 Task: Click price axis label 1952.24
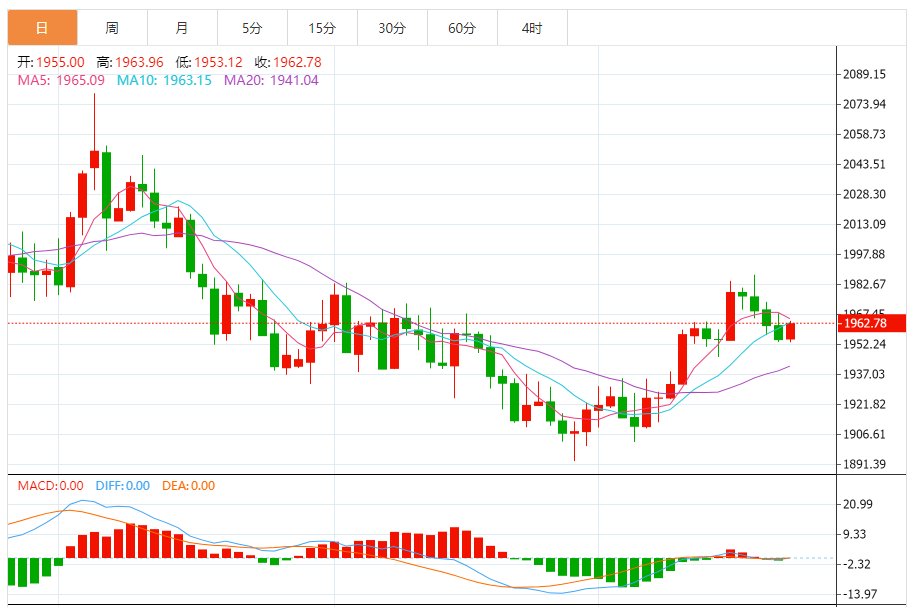pyautogui.click(x=864, y=344)
